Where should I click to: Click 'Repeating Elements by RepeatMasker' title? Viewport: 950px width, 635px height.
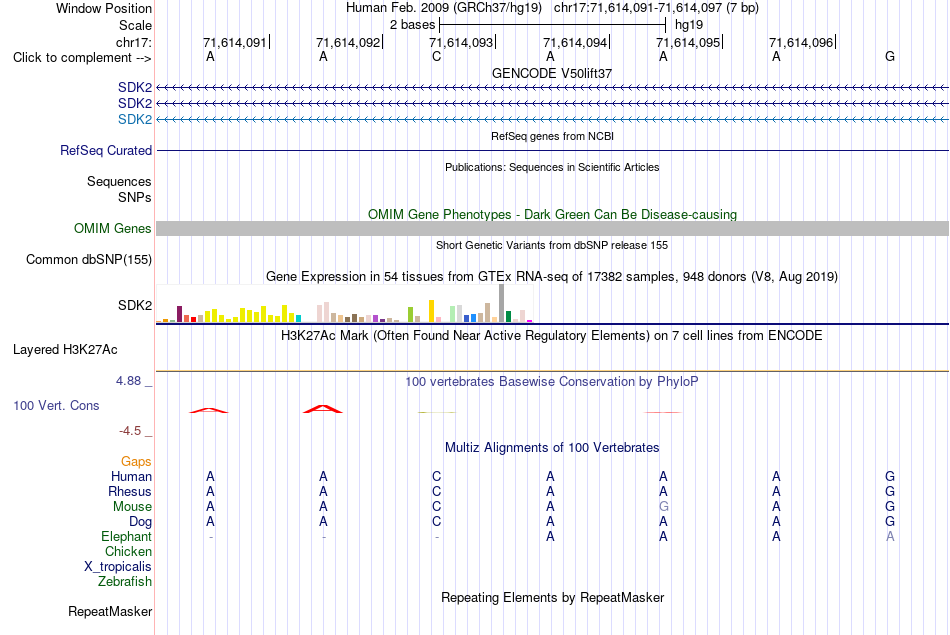tap(552, 597)
